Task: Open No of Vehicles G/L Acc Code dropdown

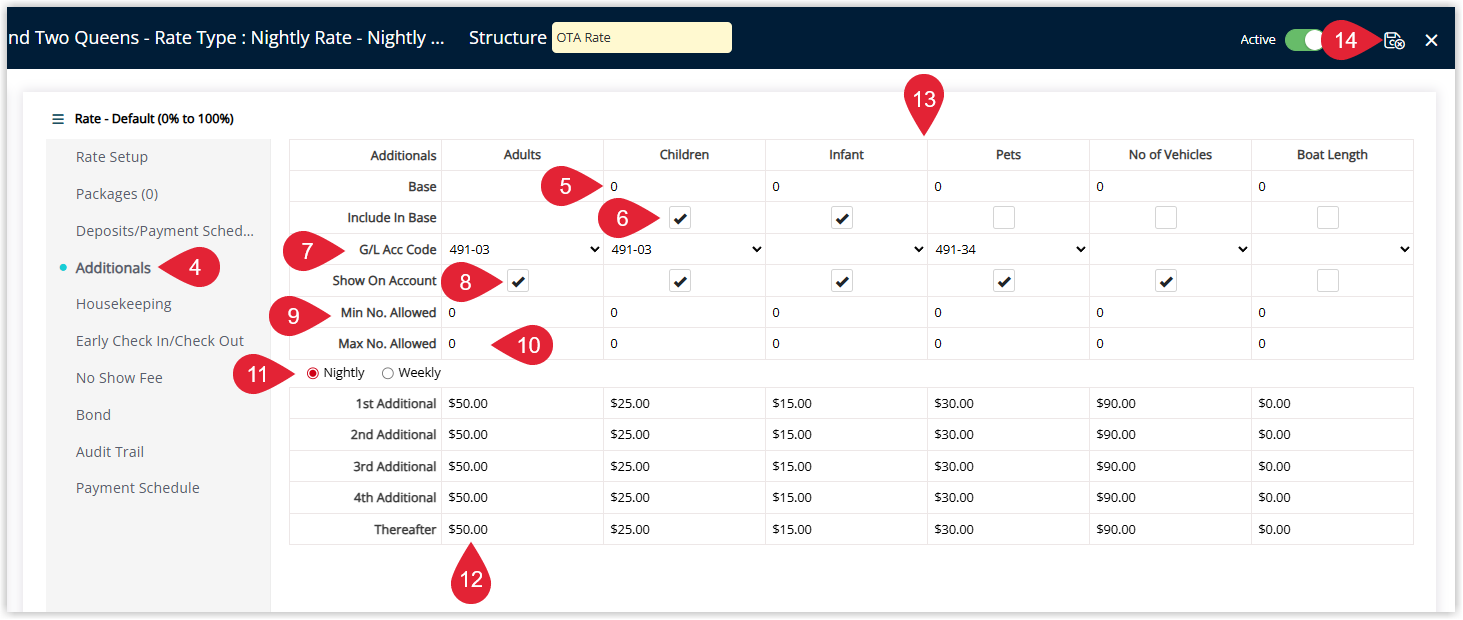Action: click(1170, 249)
